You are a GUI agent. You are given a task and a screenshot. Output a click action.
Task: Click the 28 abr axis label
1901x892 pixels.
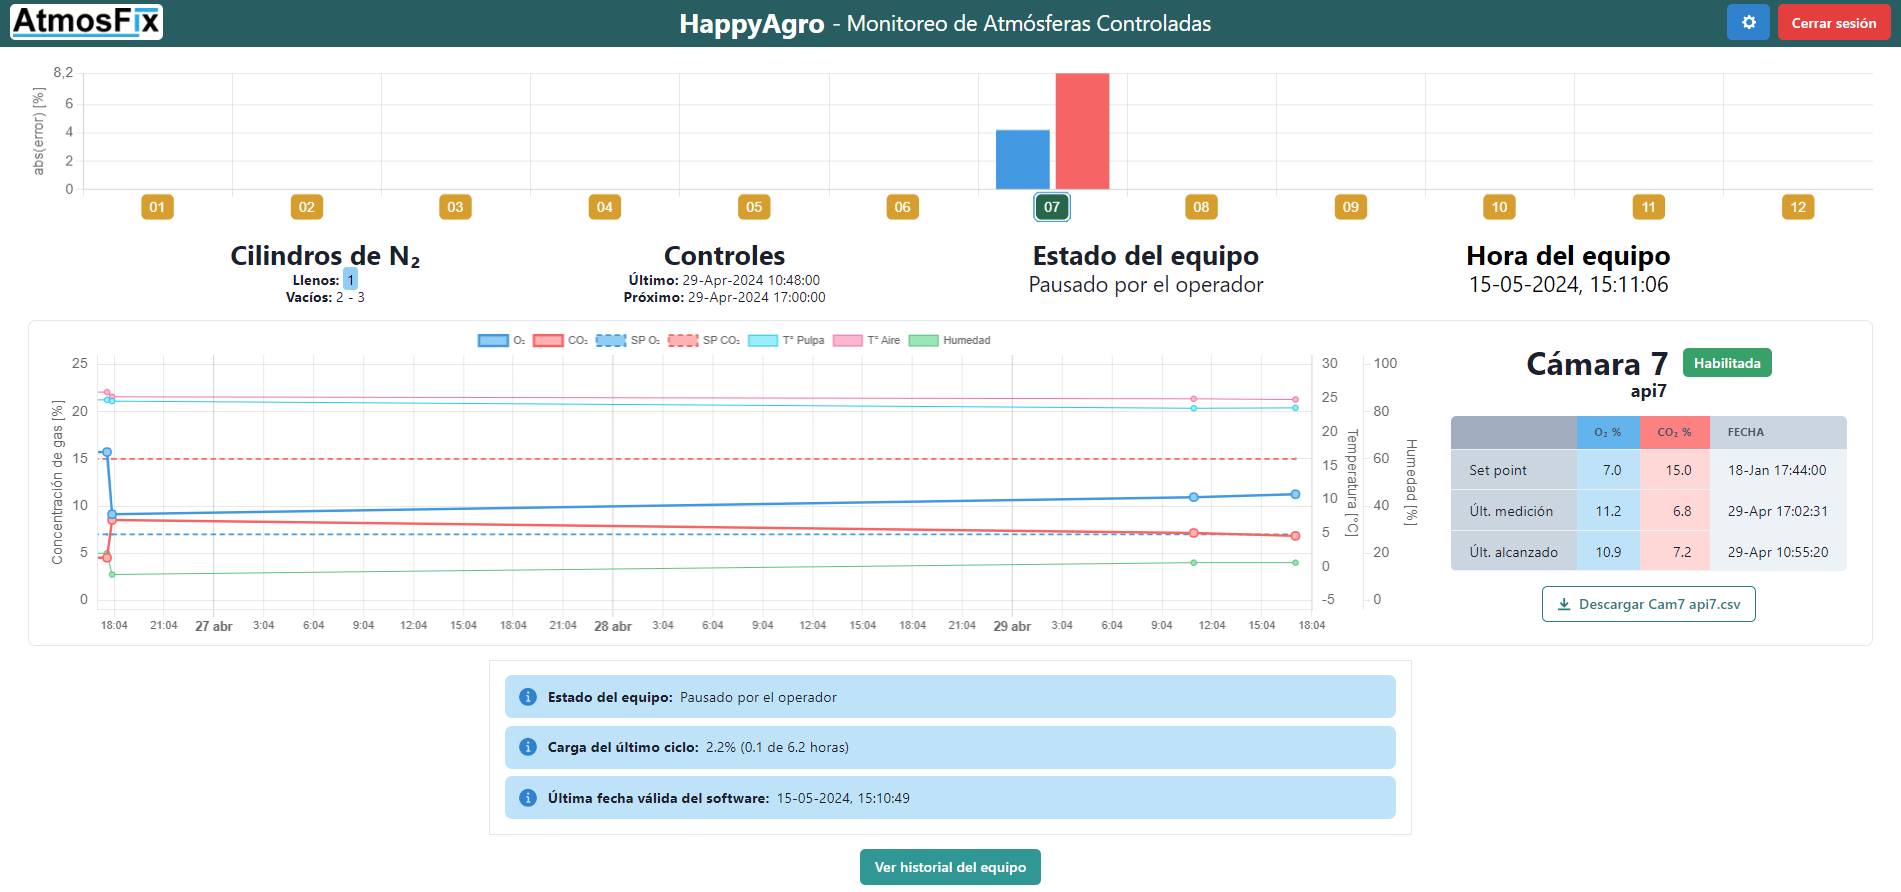pyautogui.click(x=613, y=626)
